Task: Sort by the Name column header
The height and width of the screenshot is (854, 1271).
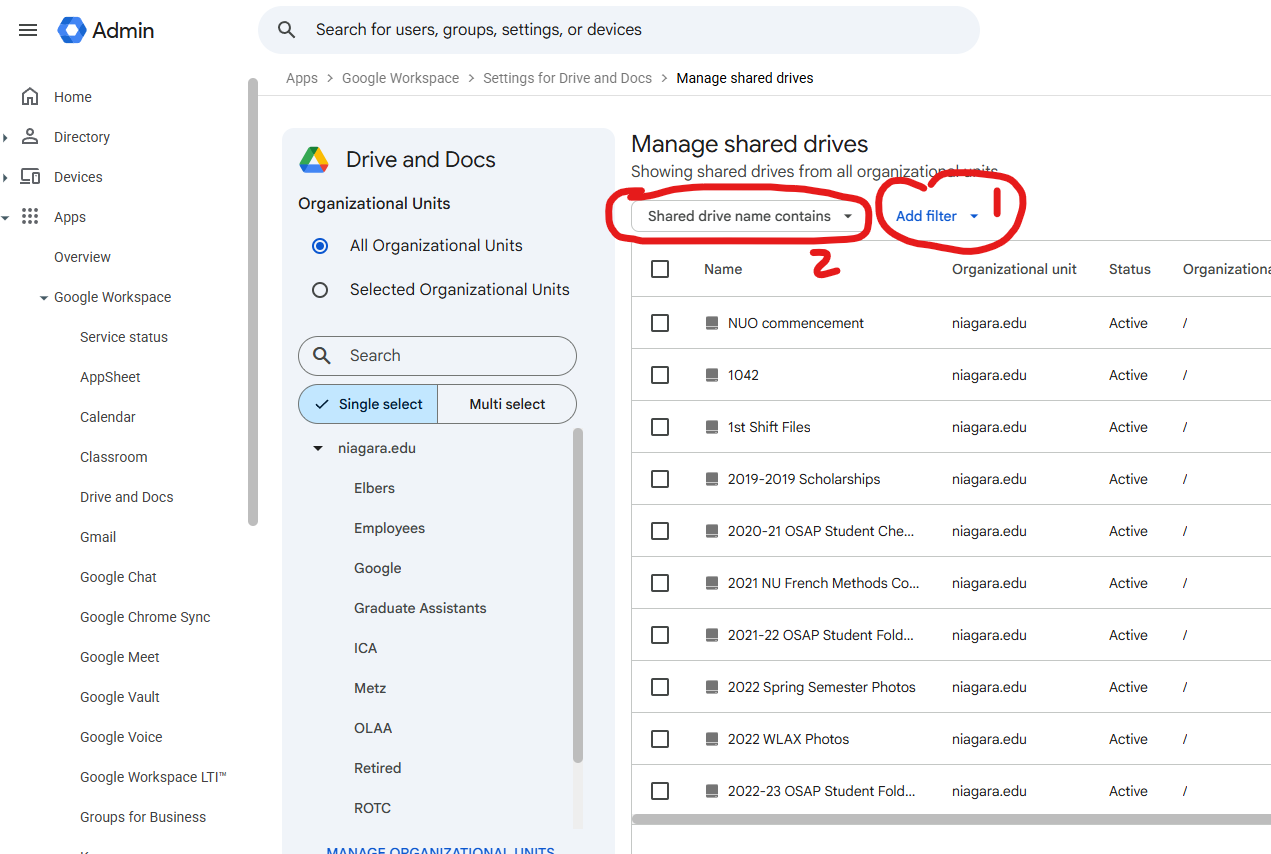Action: pyautogui.click(x=723, y=269)
